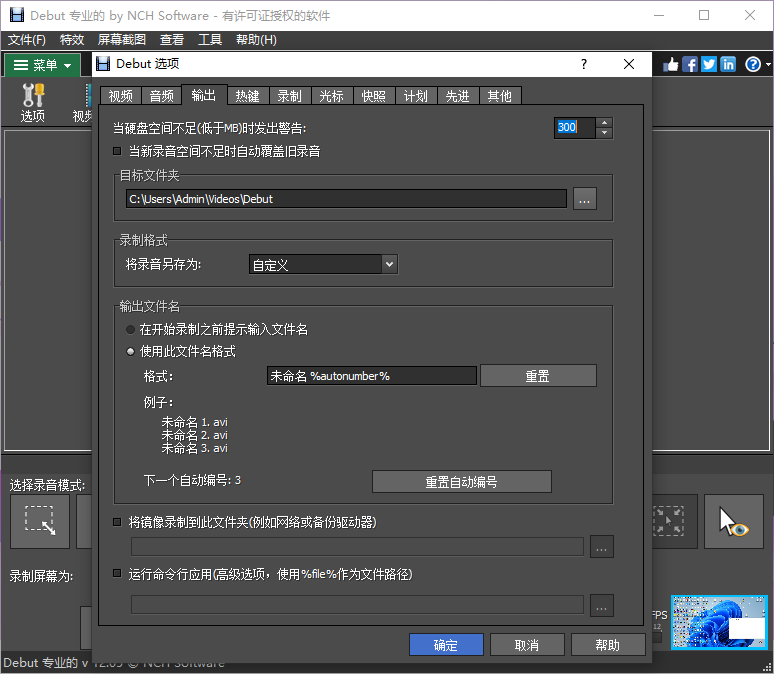Open the 屏幕截图 menu in menu bar
This screenshot has width=774, height=674.
[122, 40]
